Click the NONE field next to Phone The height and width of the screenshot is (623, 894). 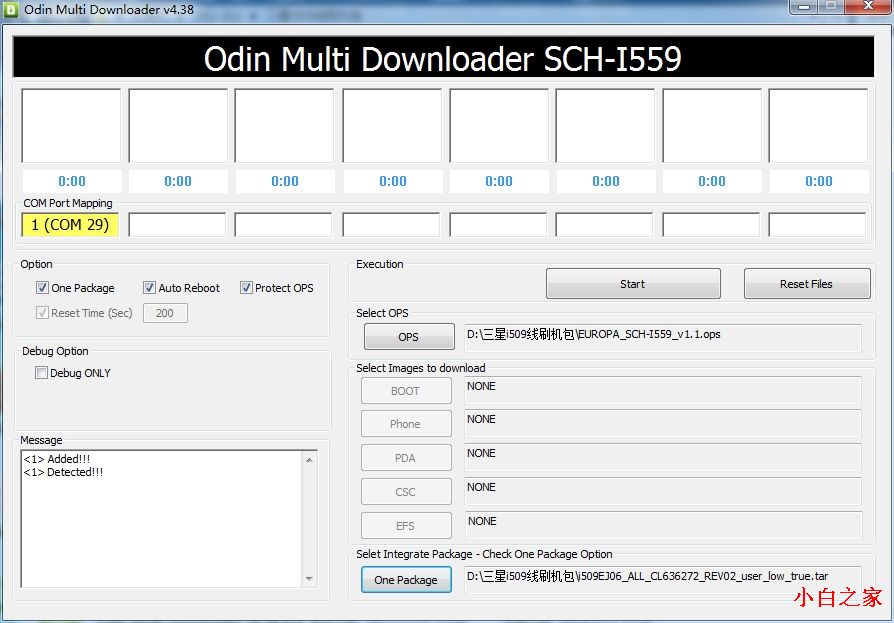(663, 424)
